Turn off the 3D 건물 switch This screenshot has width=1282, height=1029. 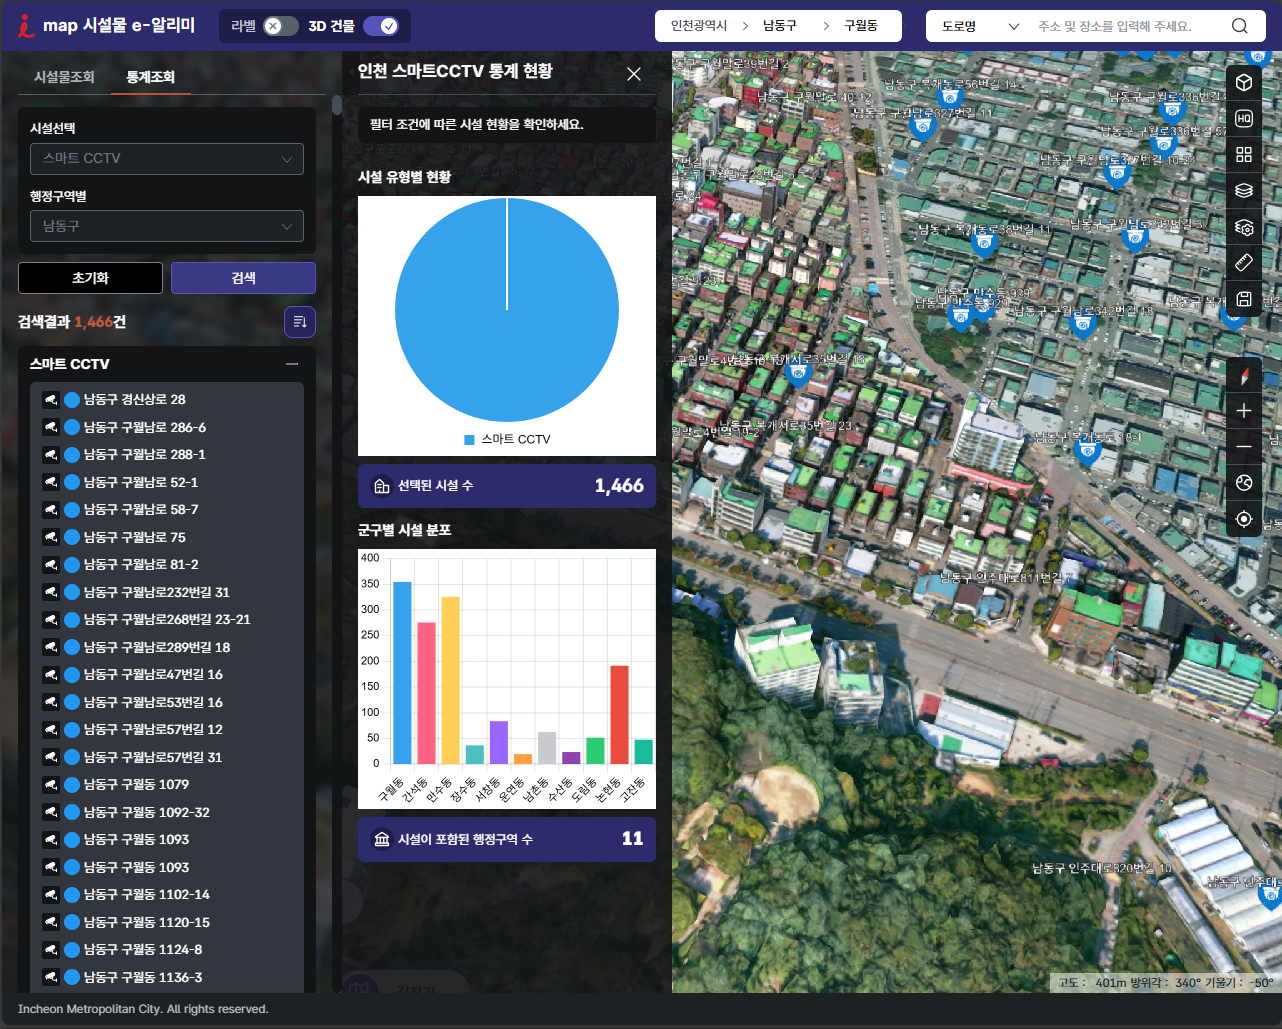point(381,26)
